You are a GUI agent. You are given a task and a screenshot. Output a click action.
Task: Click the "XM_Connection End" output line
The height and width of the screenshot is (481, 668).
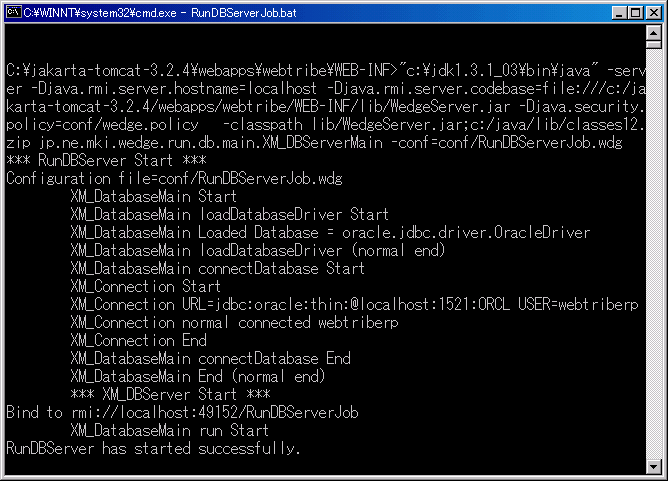pos(137,340)
